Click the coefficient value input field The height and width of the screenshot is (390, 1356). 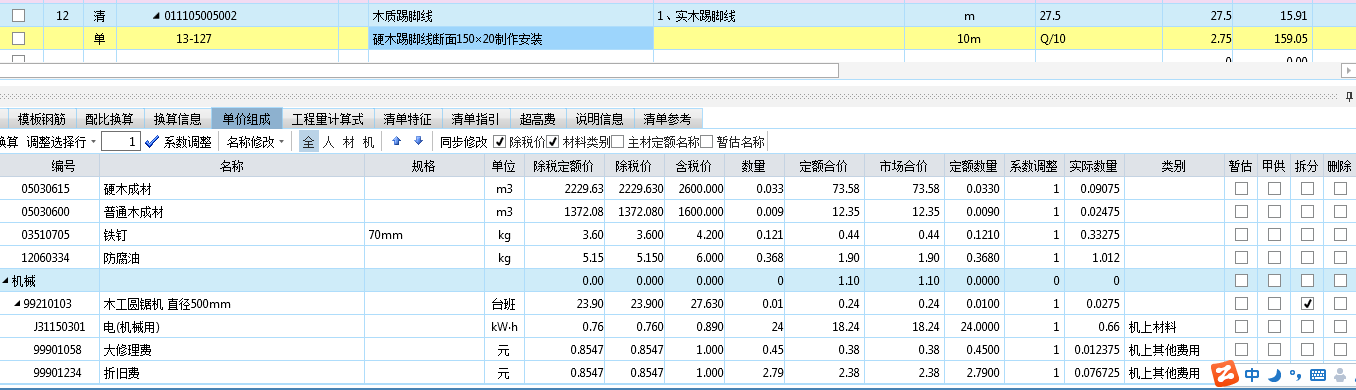point(121,142)
